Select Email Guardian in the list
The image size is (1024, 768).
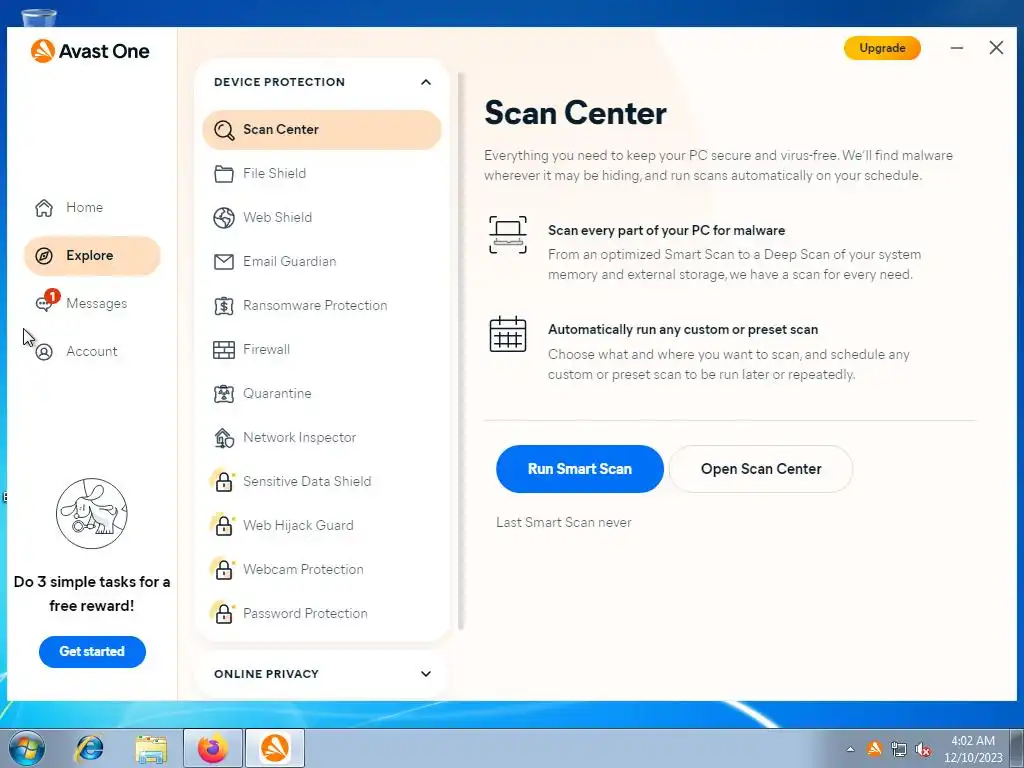pyautogui.click(x=322, y=262)
